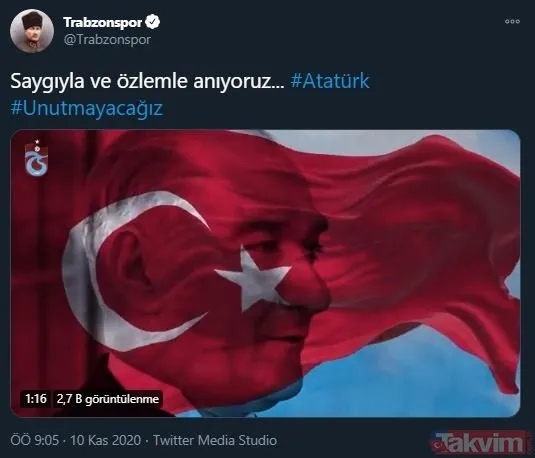Click the verified badge next to Trabzonspor

(153, 22)
